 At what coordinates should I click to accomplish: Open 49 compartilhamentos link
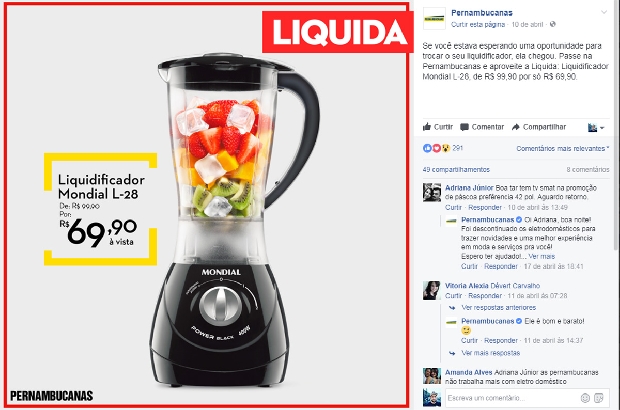click(x=456, y=170)
